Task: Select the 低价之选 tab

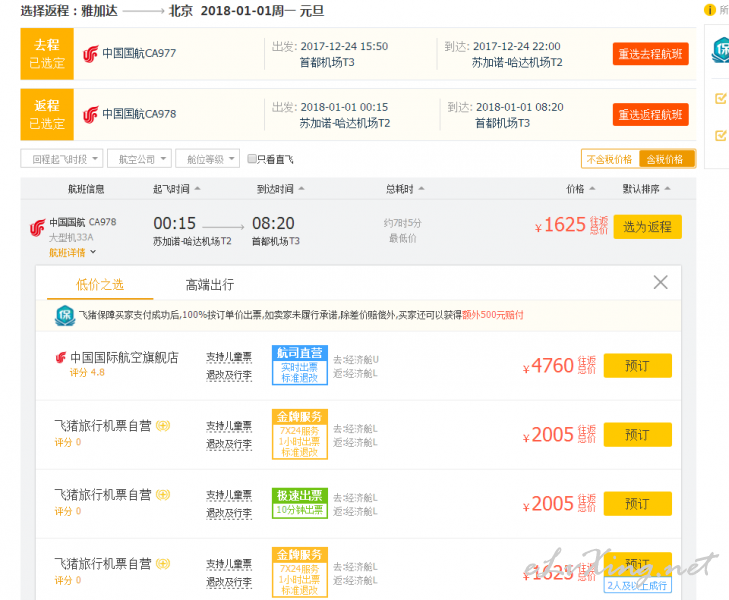Action: coord(100,284)
